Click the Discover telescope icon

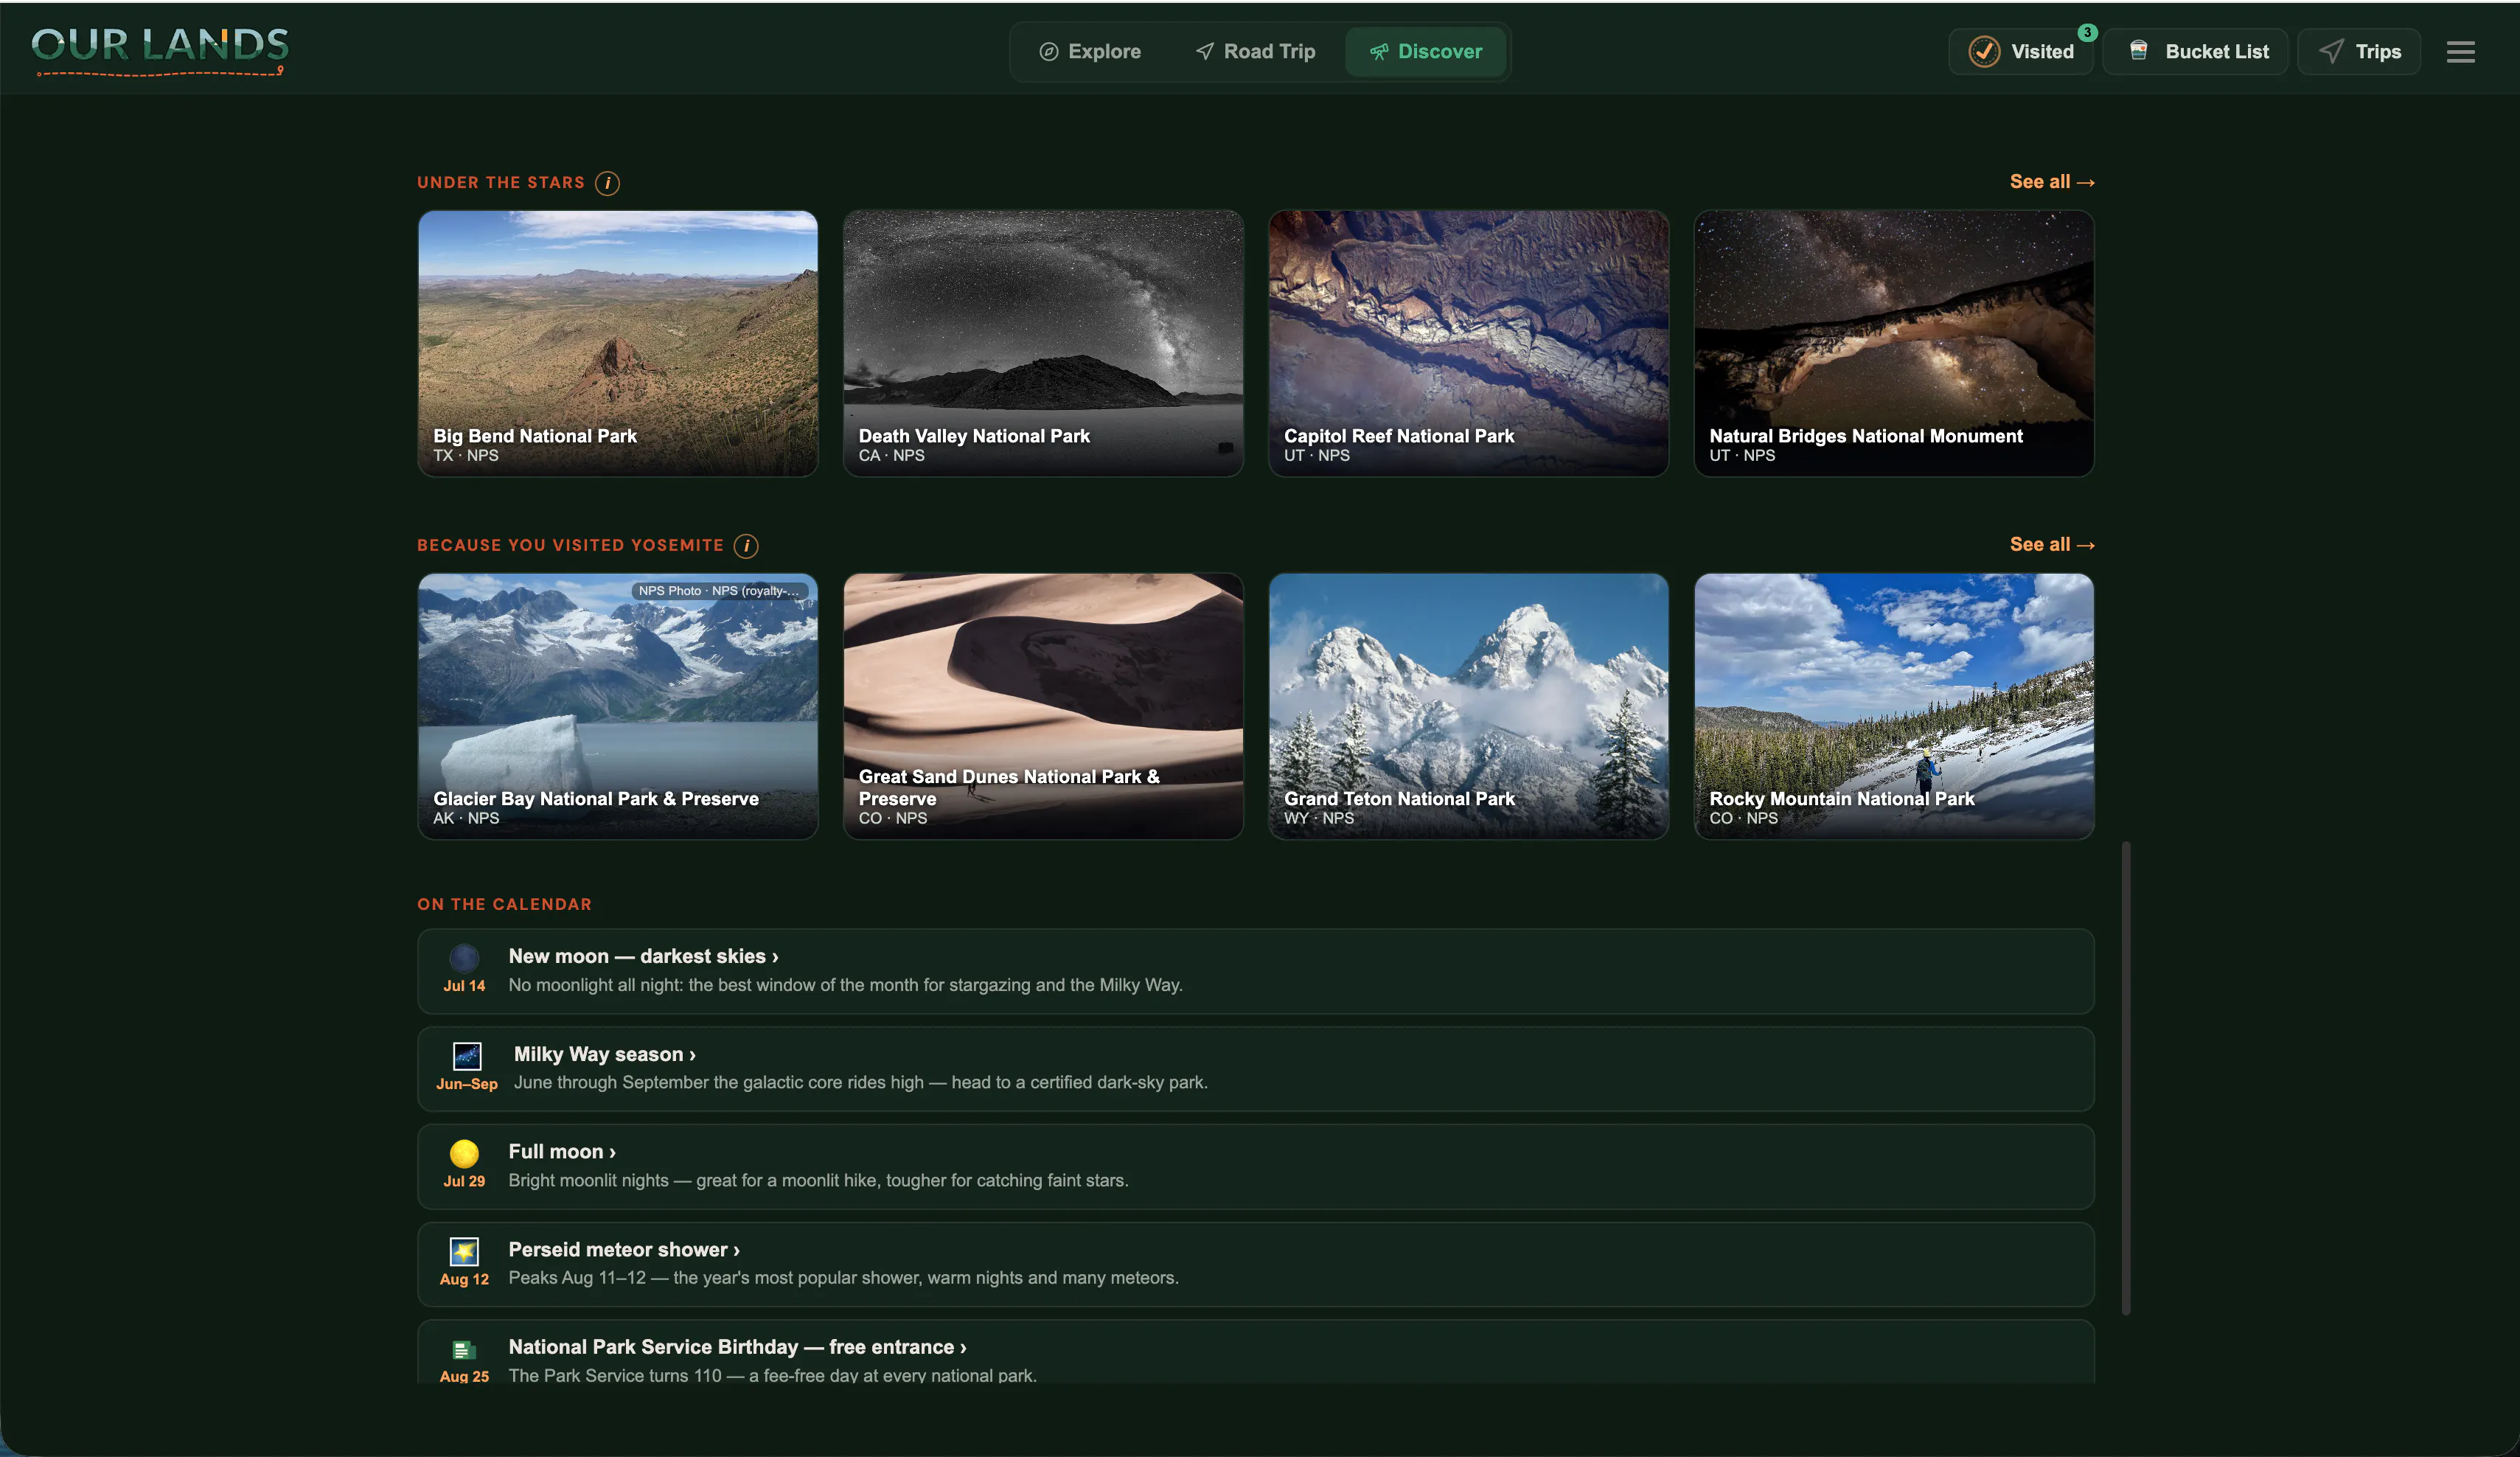(x=1379, y=52)
